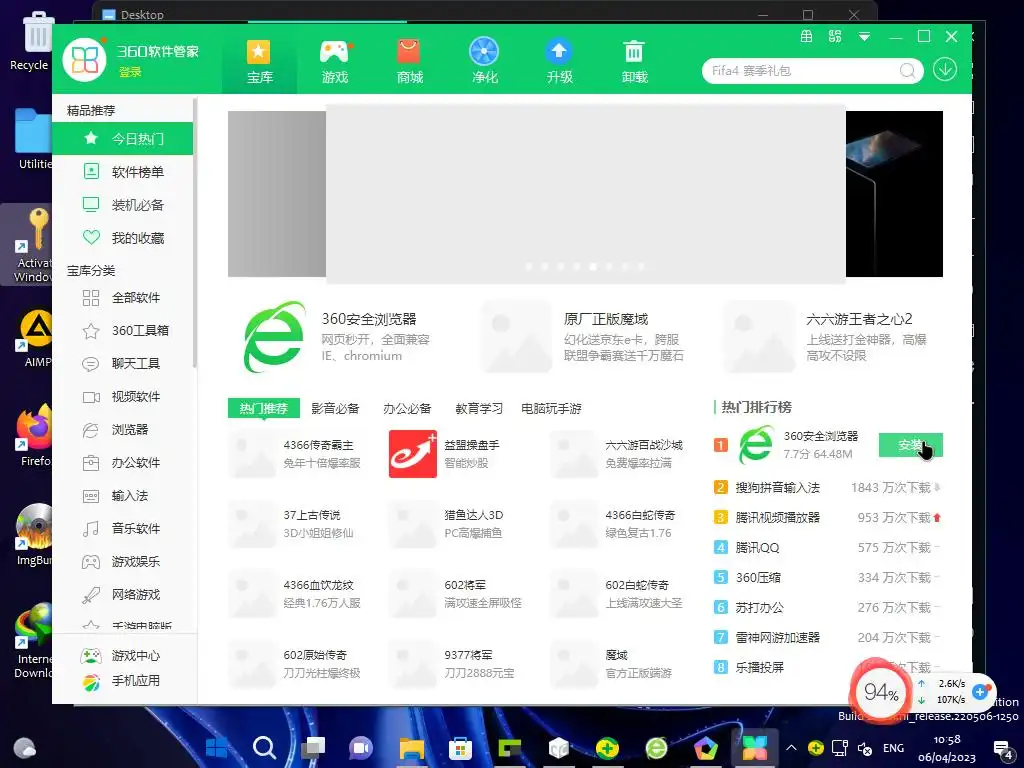The height and width of the screenshot is (768, 1024).
Task: Click the ENG language indicator
Action: [x=893, y=748]
